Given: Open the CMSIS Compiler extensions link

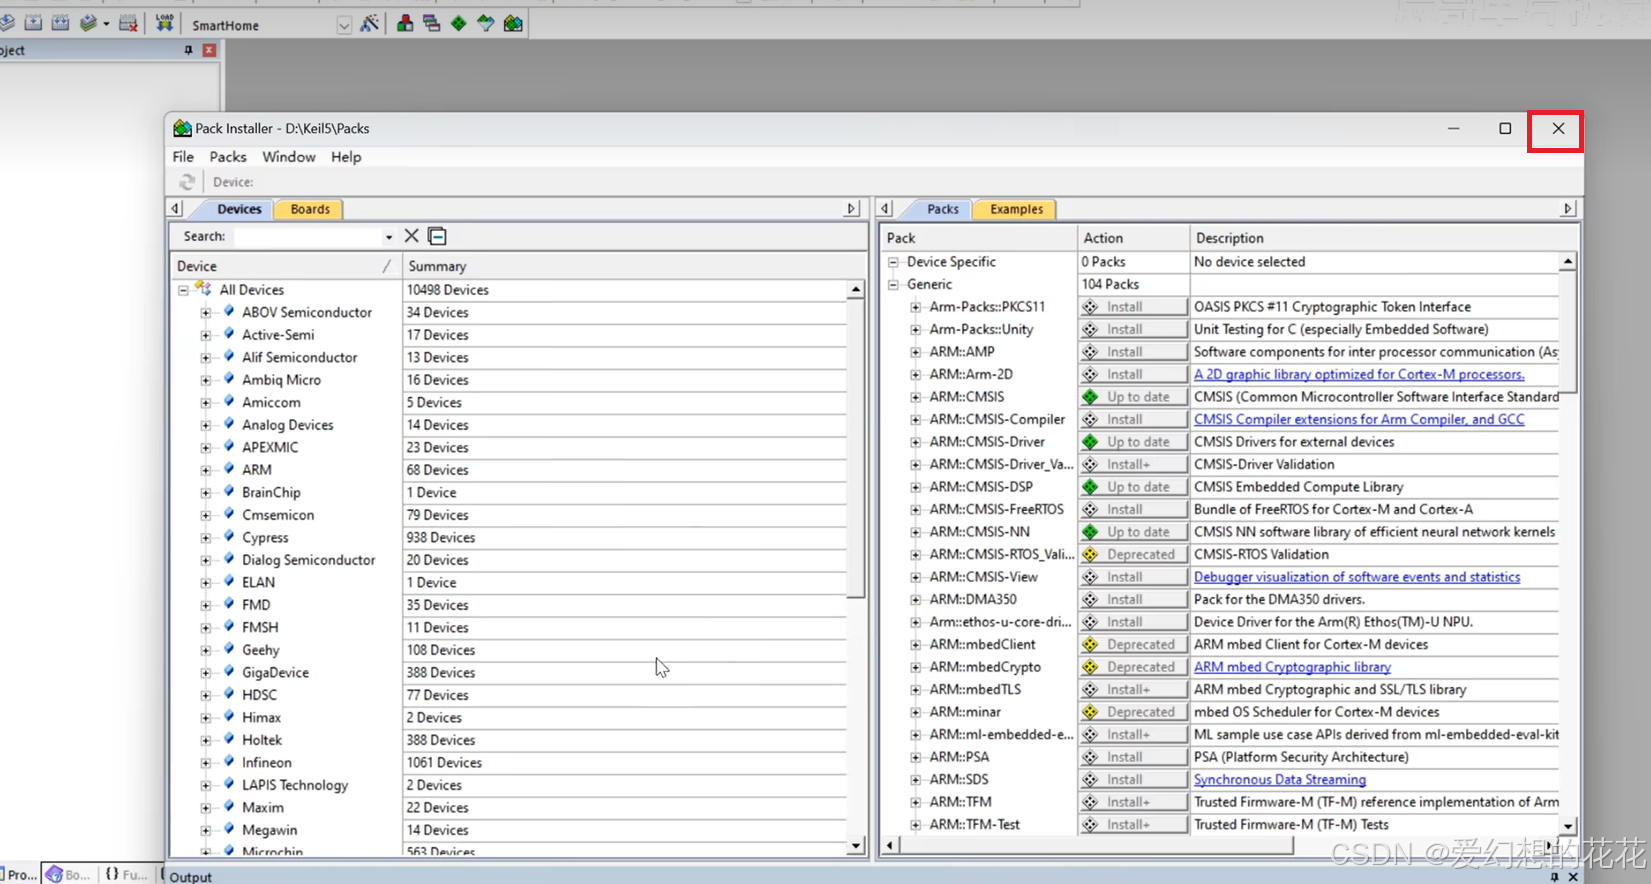Looking at the screenshot, I should [1359, 419].
